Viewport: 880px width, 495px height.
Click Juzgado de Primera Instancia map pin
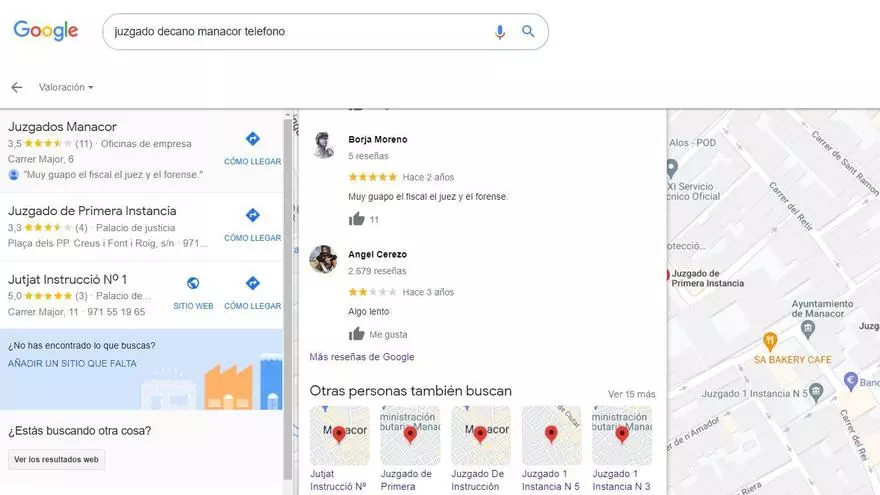[x=665, y=275]
